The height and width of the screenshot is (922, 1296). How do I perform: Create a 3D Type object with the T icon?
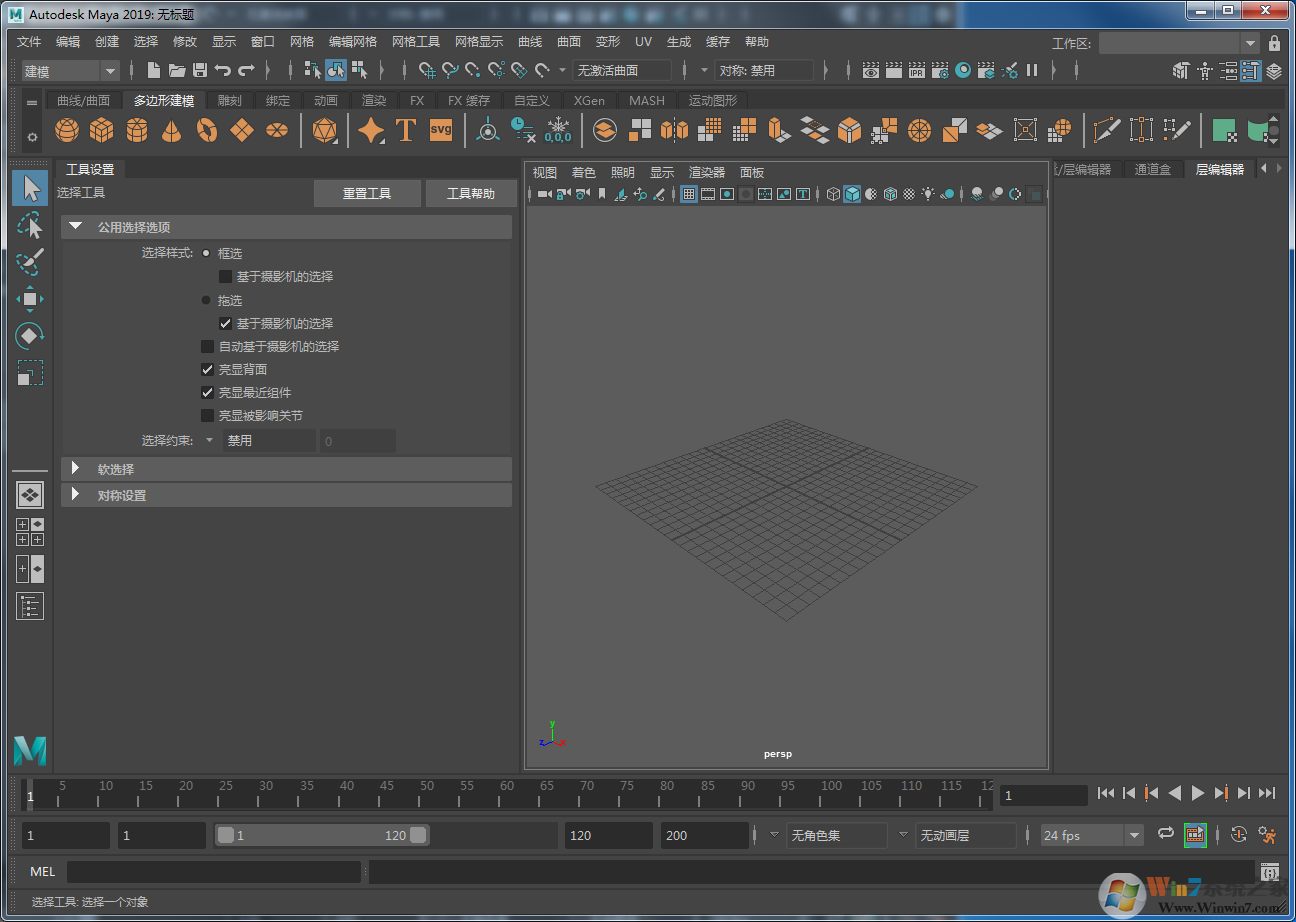coord(406,130)
